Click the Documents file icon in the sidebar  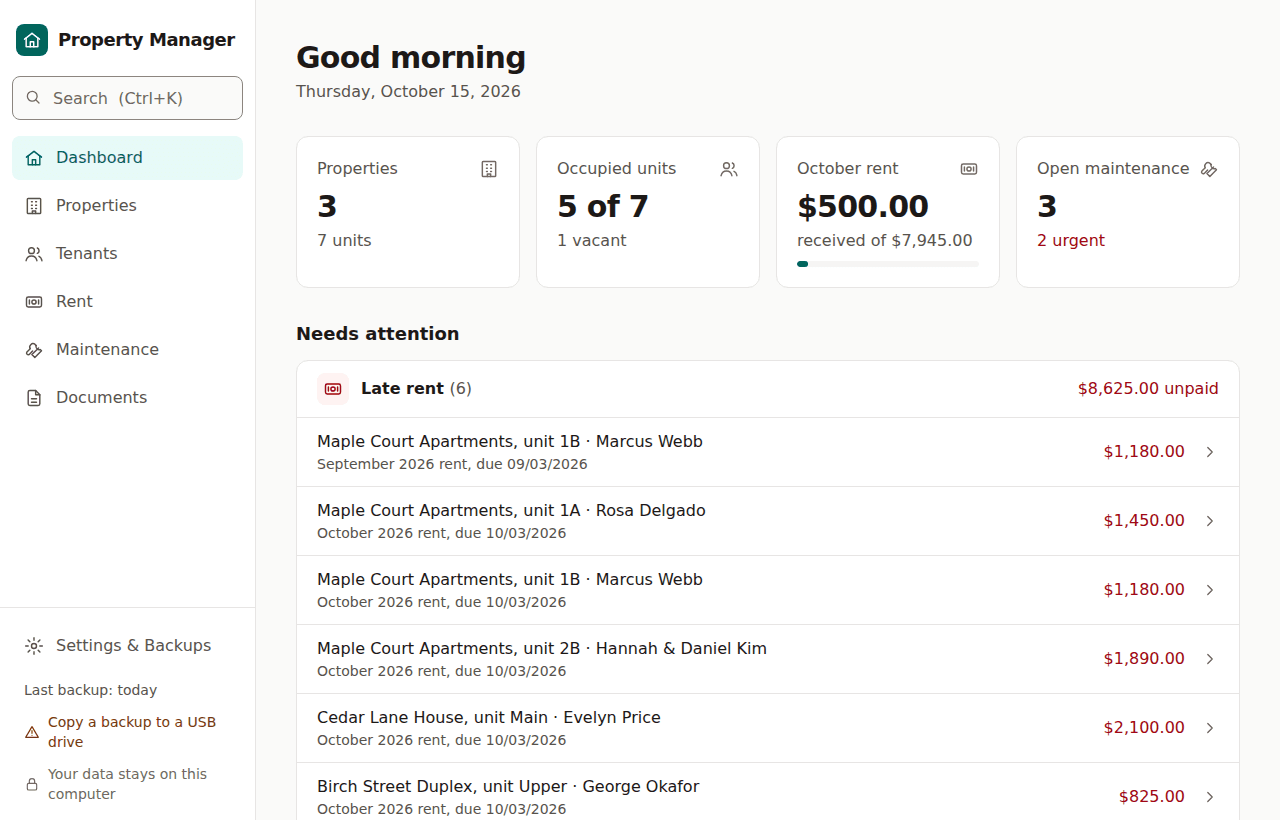click(x=34, y=398)
